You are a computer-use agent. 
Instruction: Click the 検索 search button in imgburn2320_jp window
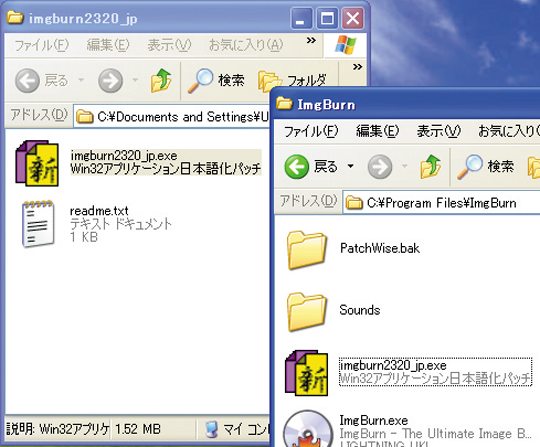216,81
